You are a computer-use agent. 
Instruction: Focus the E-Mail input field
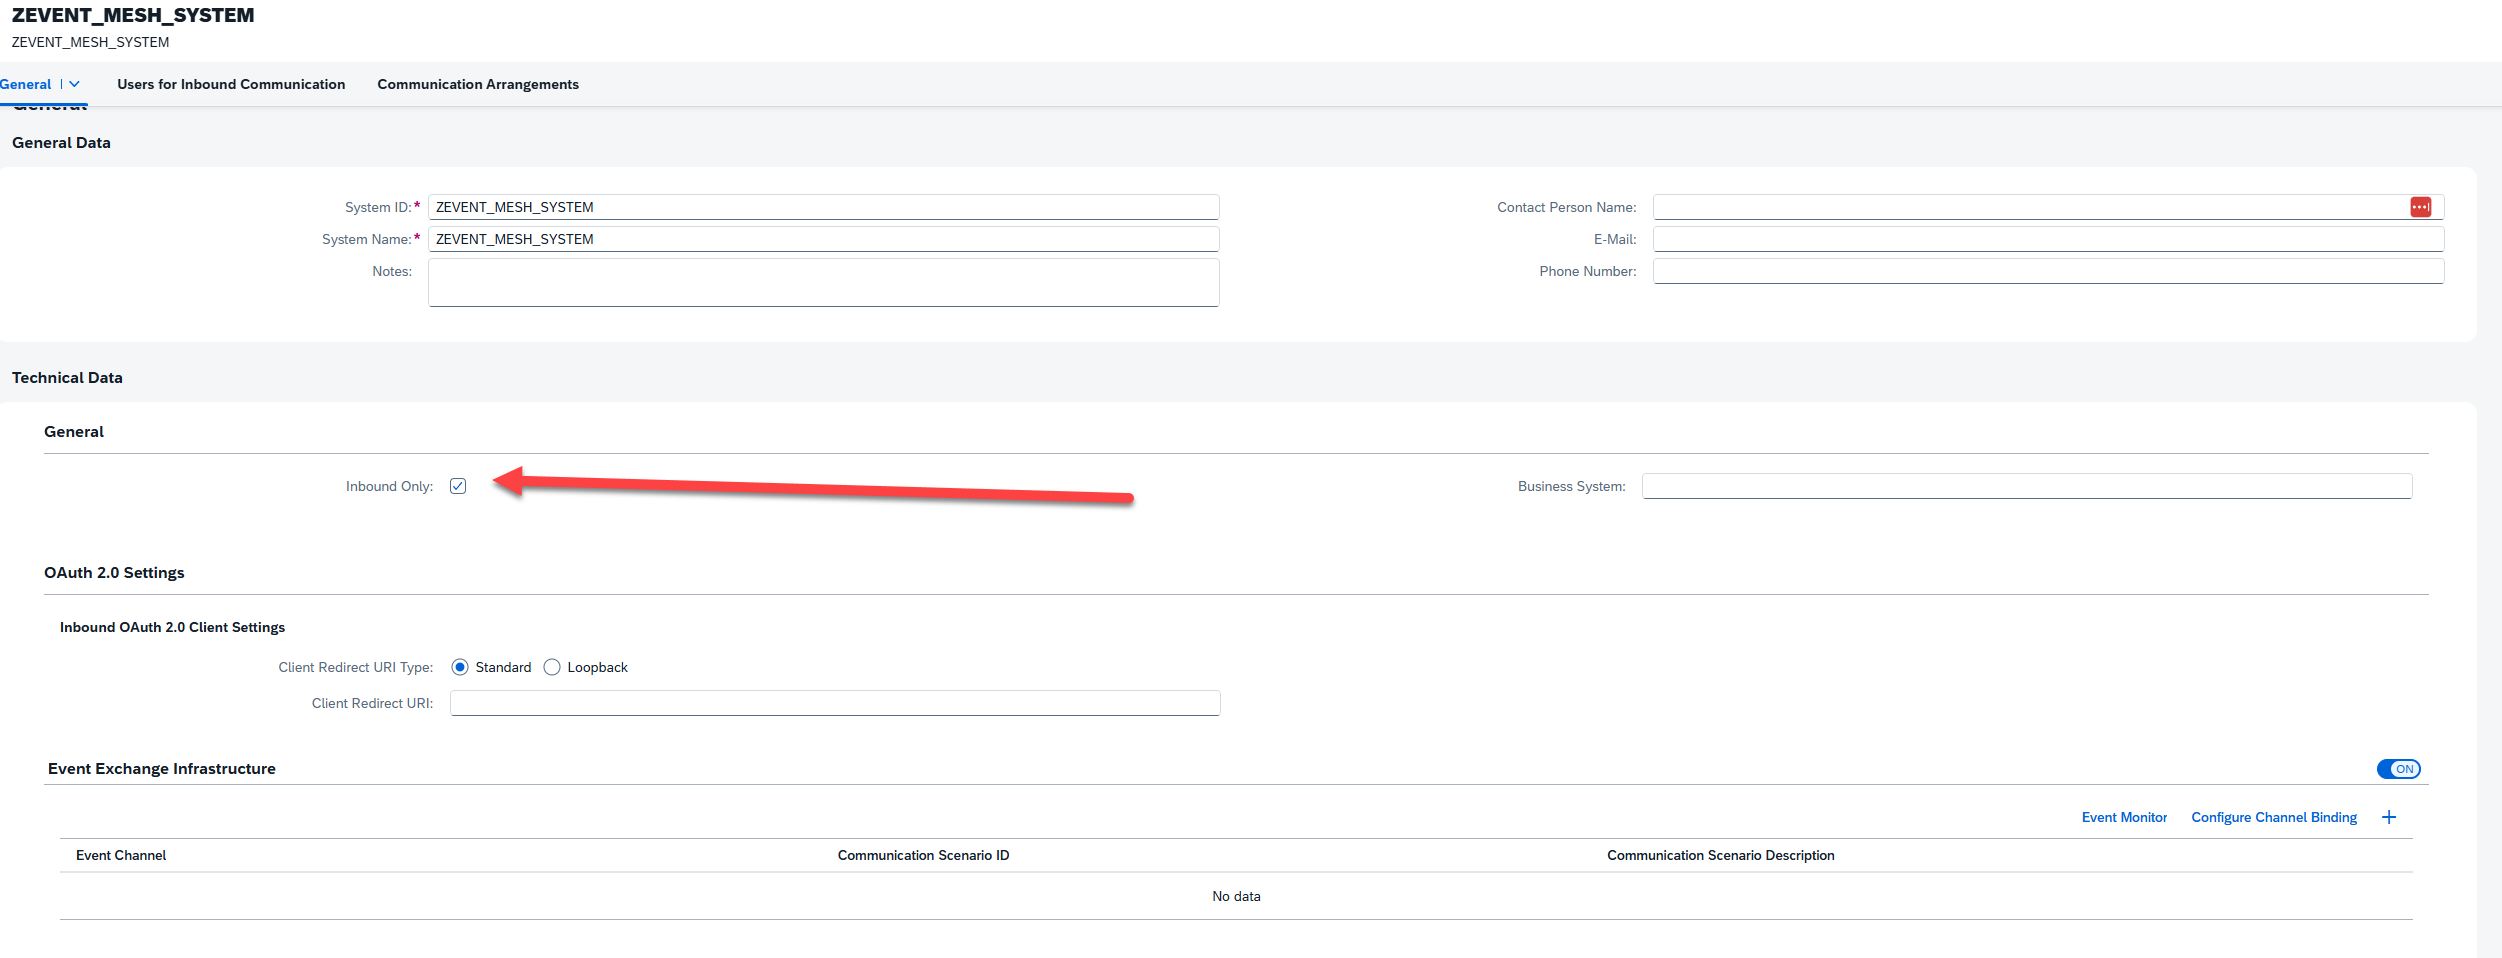pos(2047,239)
